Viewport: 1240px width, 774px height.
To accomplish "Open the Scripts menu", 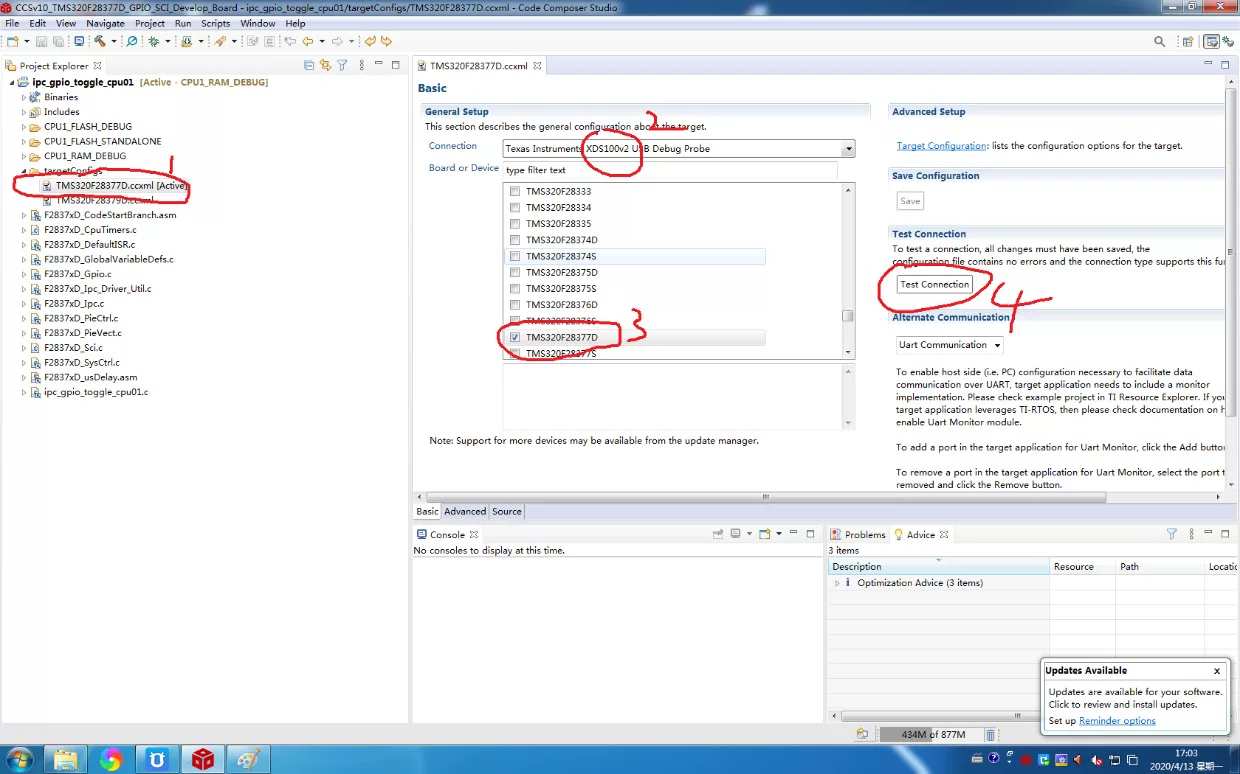I will pos(216,23).
